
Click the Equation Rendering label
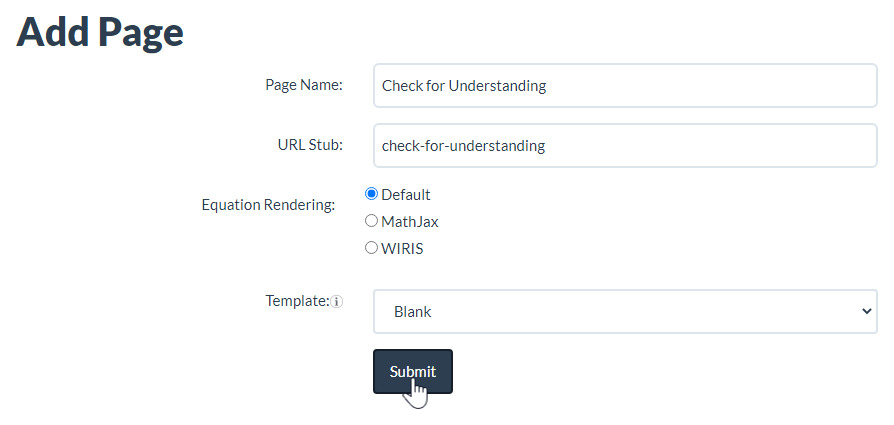(268, 205)
